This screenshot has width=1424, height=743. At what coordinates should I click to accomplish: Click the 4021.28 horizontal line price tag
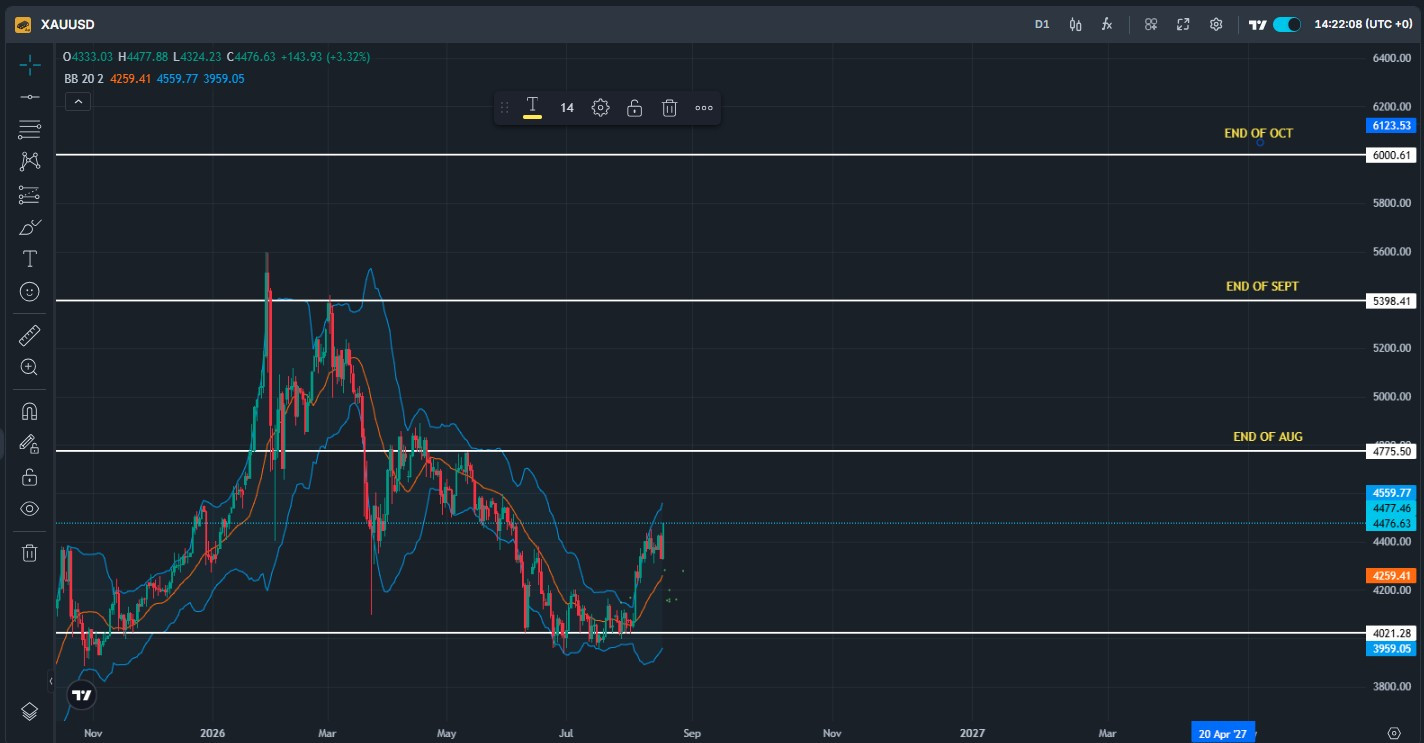1391,633
